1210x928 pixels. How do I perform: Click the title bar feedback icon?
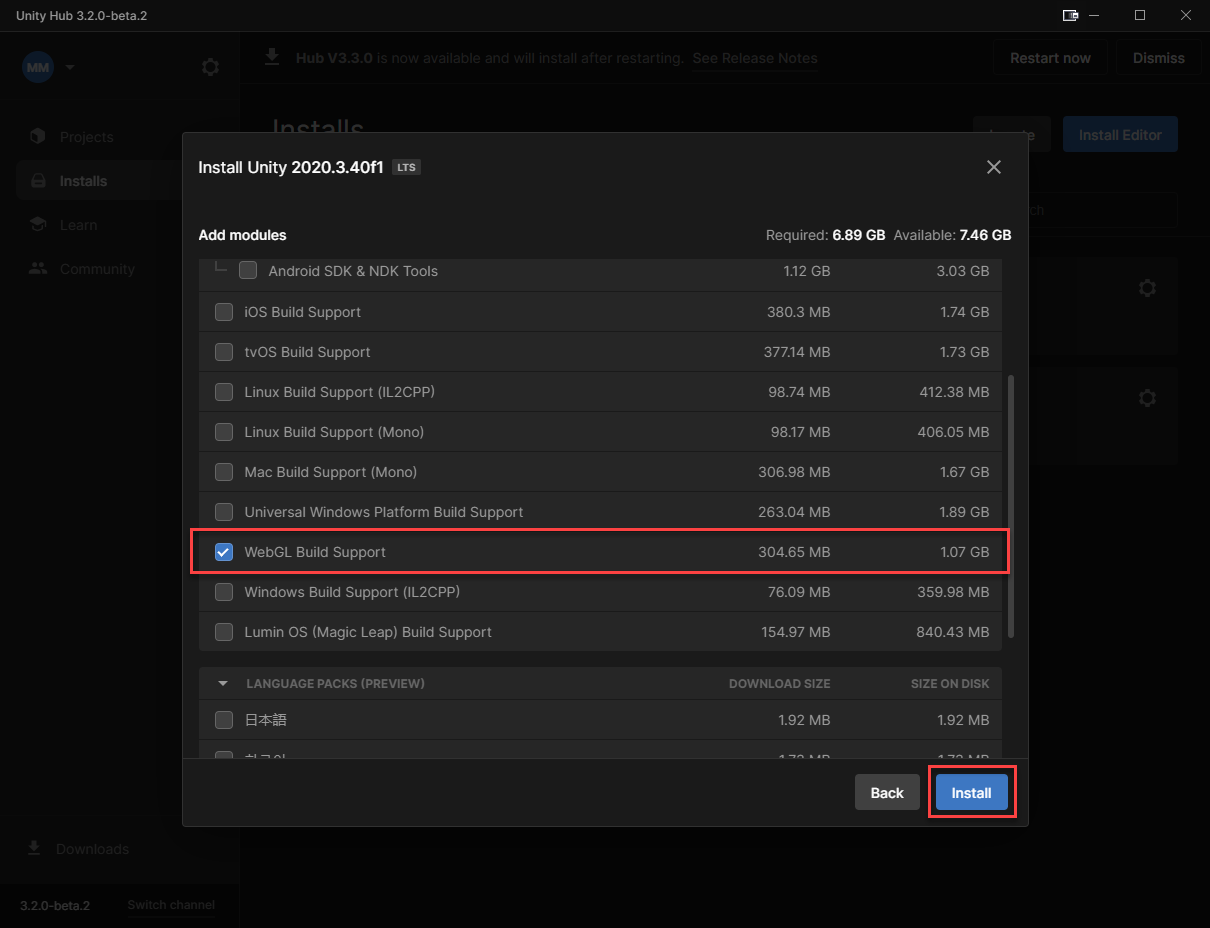point(1070,15)
